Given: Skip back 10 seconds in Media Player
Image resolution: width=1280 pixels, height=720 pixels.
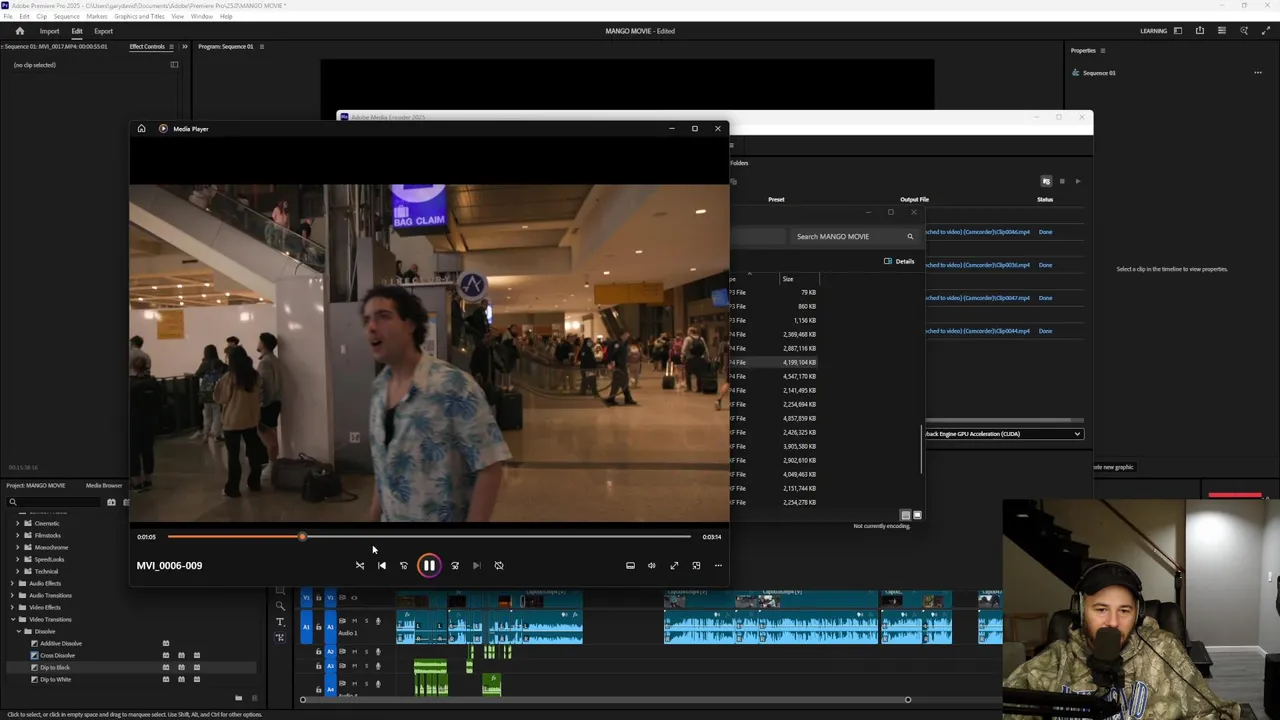Looking at the screenshot, I should tap(404, 566).
